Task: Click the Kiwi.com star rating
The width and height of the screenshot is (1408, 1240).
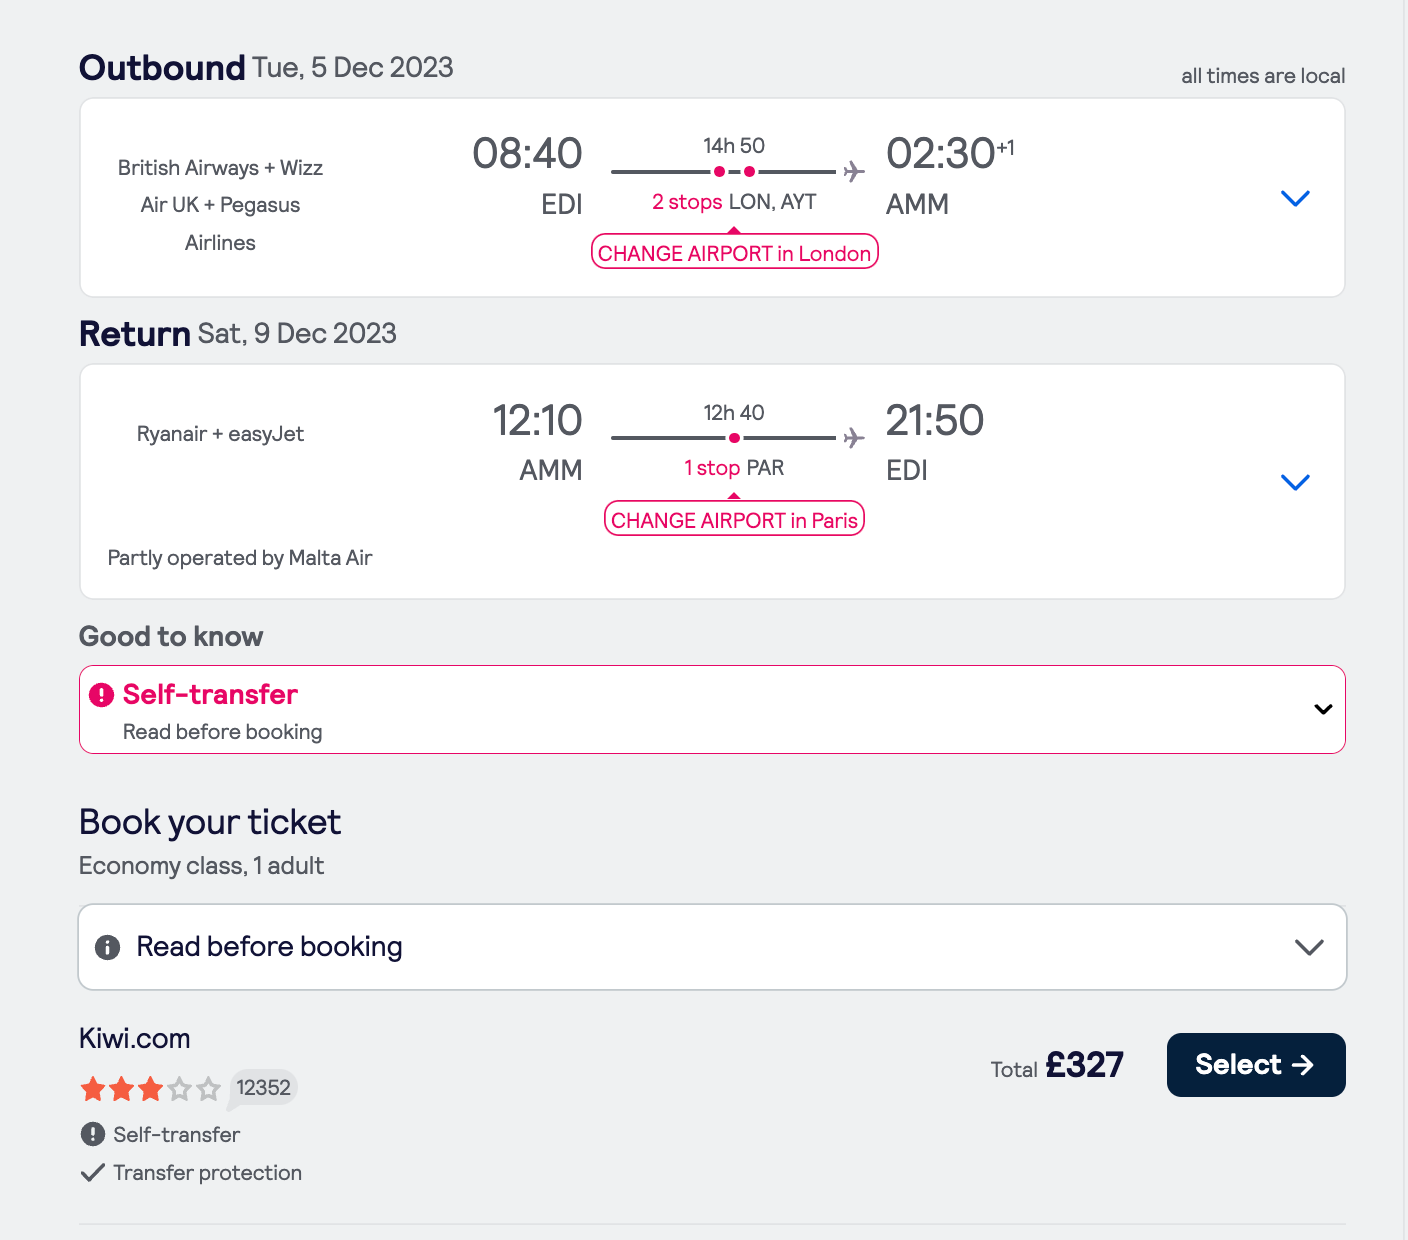Action: click(151, 1089)
